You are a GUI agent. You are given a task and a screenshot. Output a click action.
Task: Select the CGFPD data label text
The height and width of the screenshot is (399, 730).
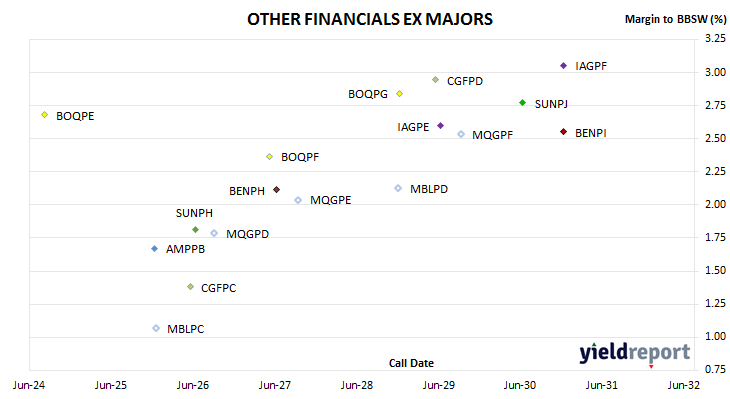pos(465,81)
